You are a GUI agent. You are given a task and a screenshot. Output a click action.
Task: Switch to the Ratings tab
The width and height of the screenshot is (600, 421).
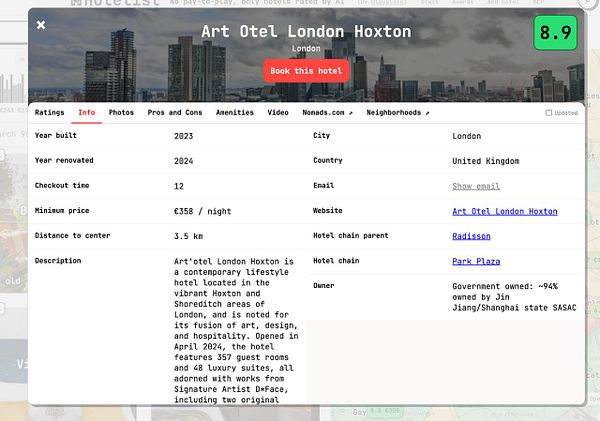(49, 113)
